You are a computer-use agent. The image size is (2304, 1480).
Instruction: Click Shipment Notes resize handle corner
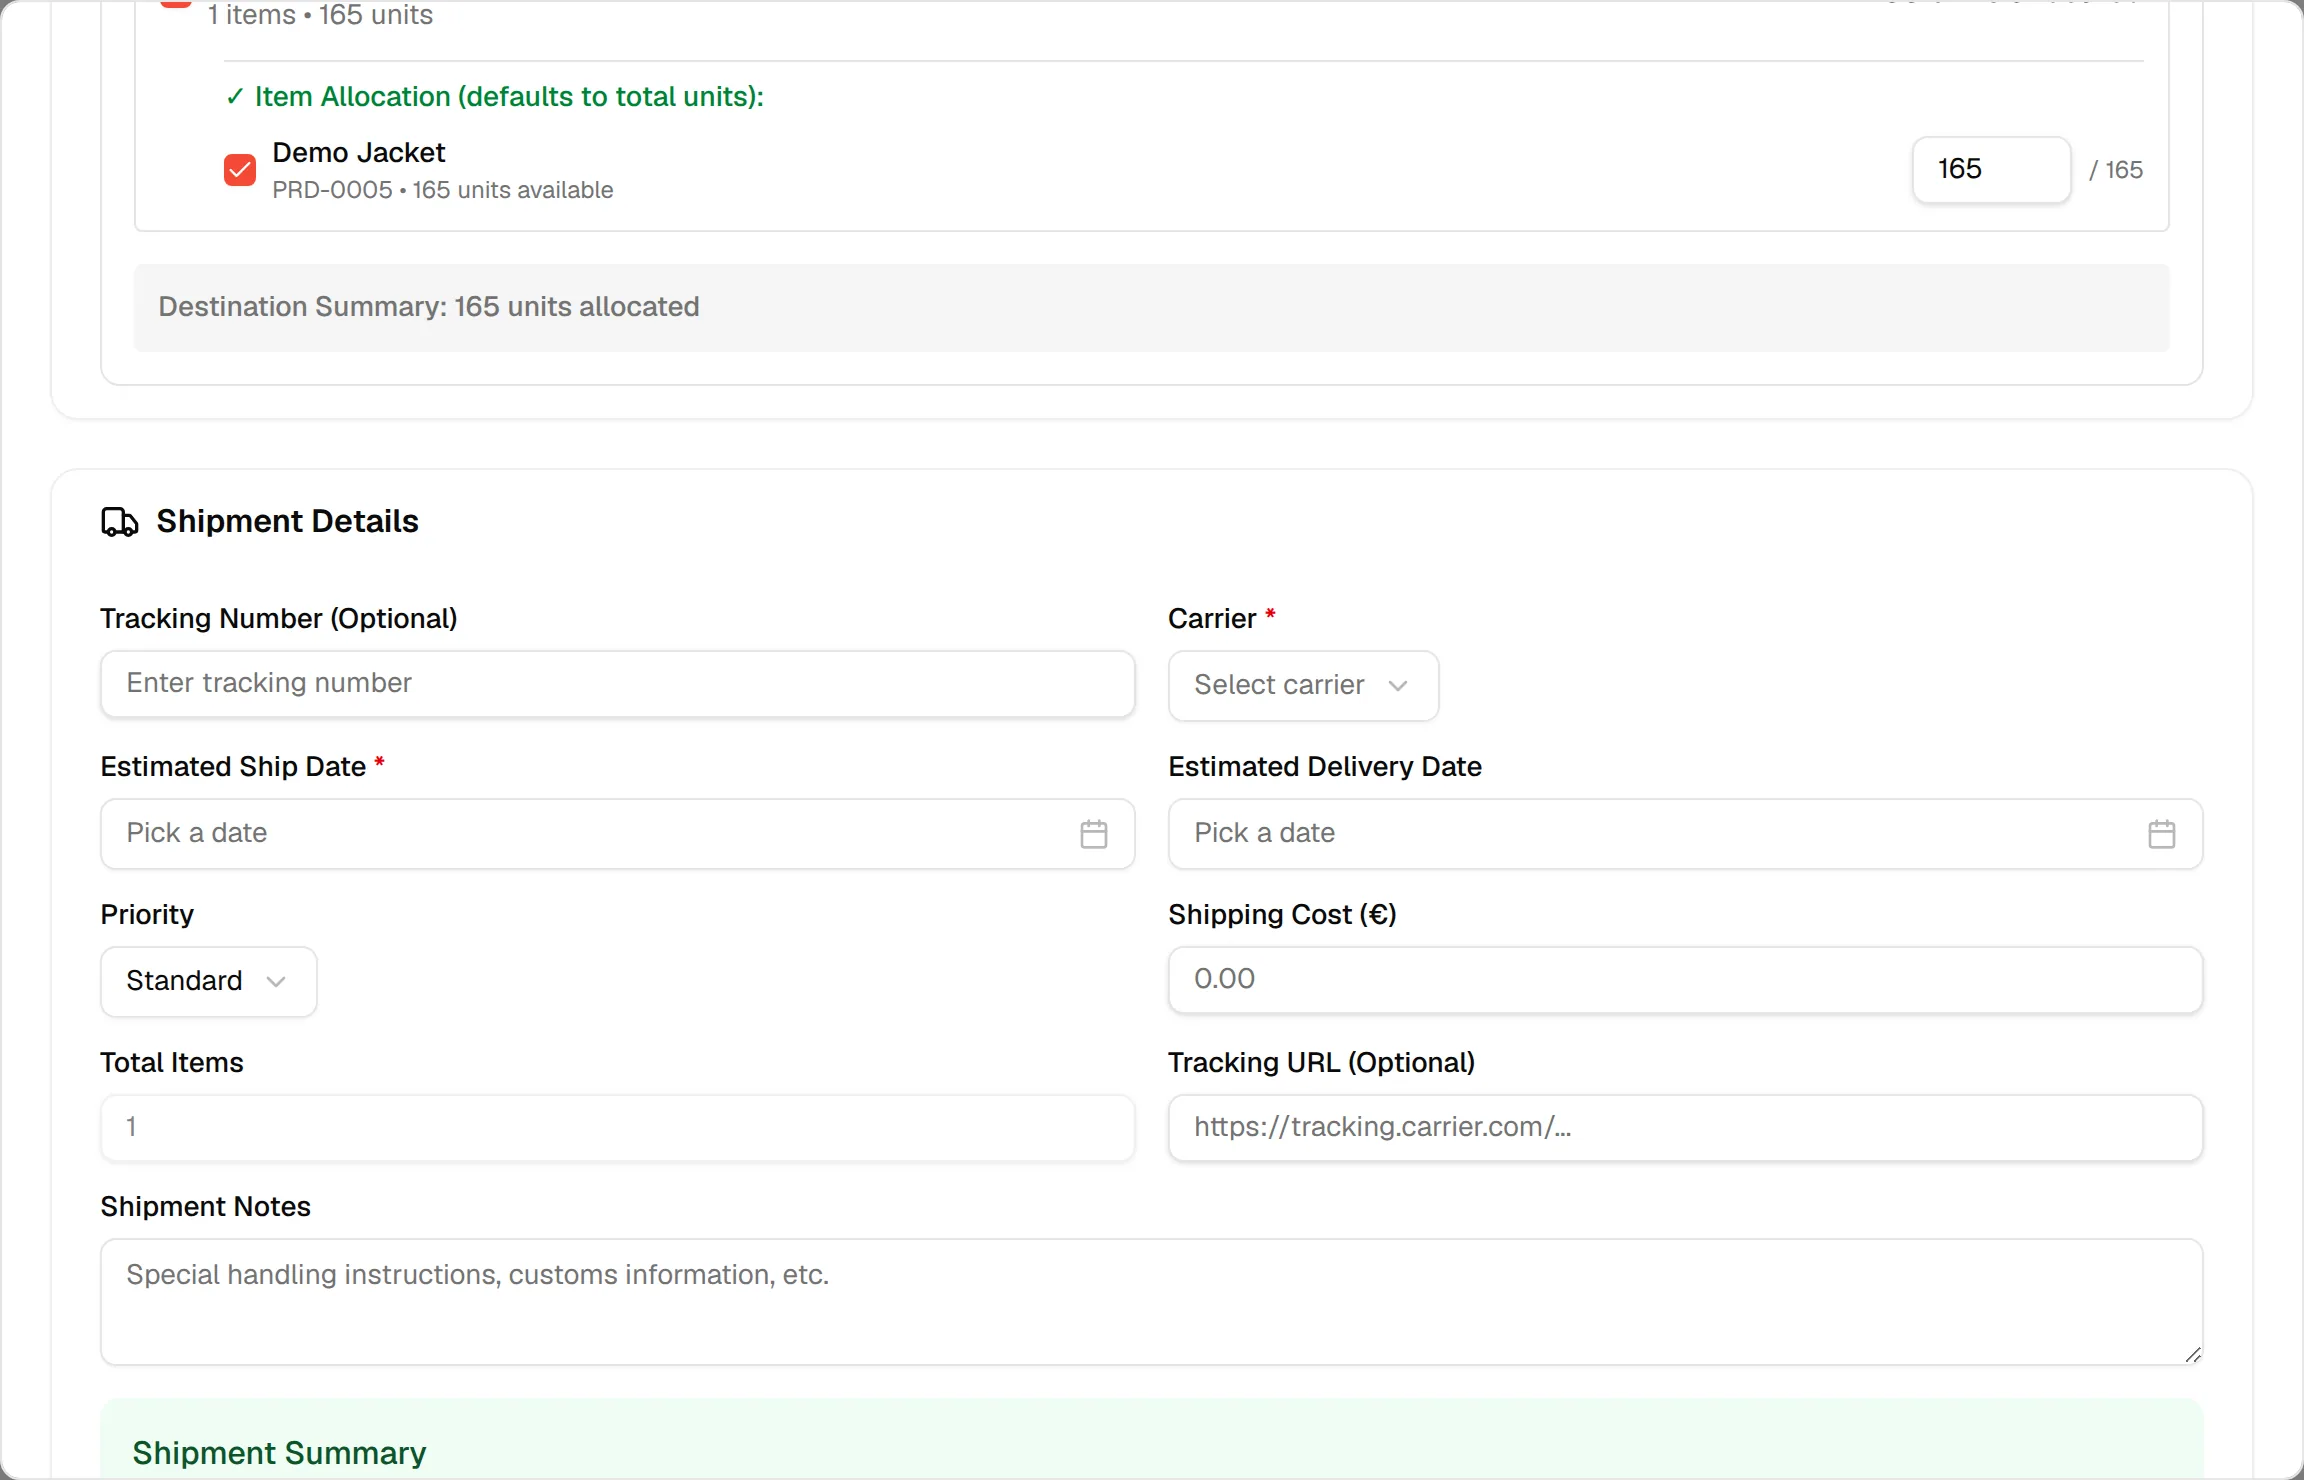[2193, 1355]
